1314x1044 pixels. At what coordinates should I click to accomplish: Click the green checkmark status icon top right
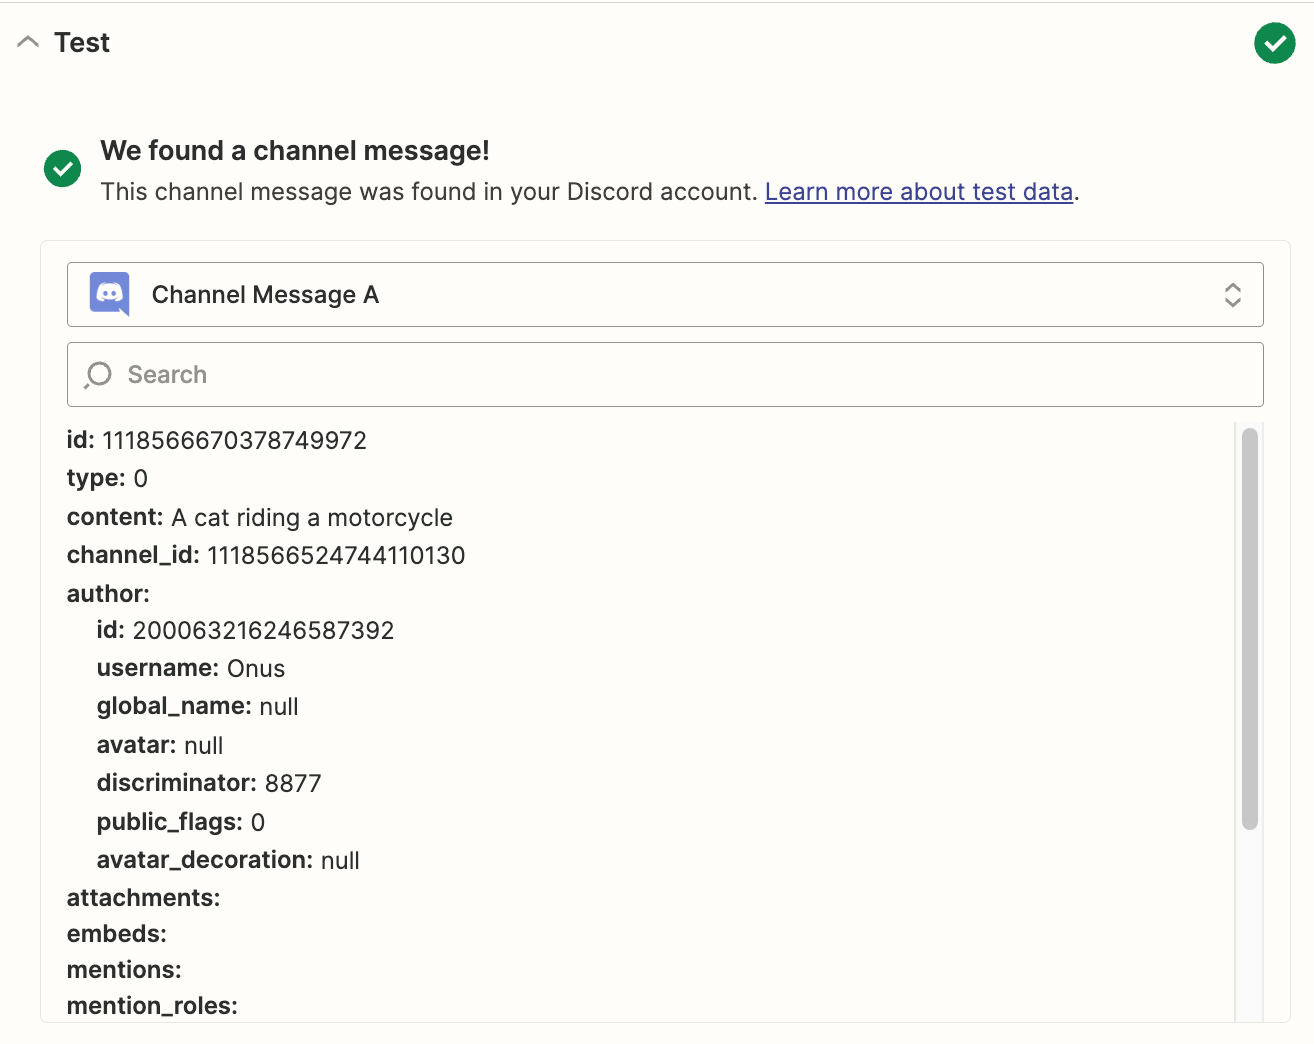(x=1274, y=43)
